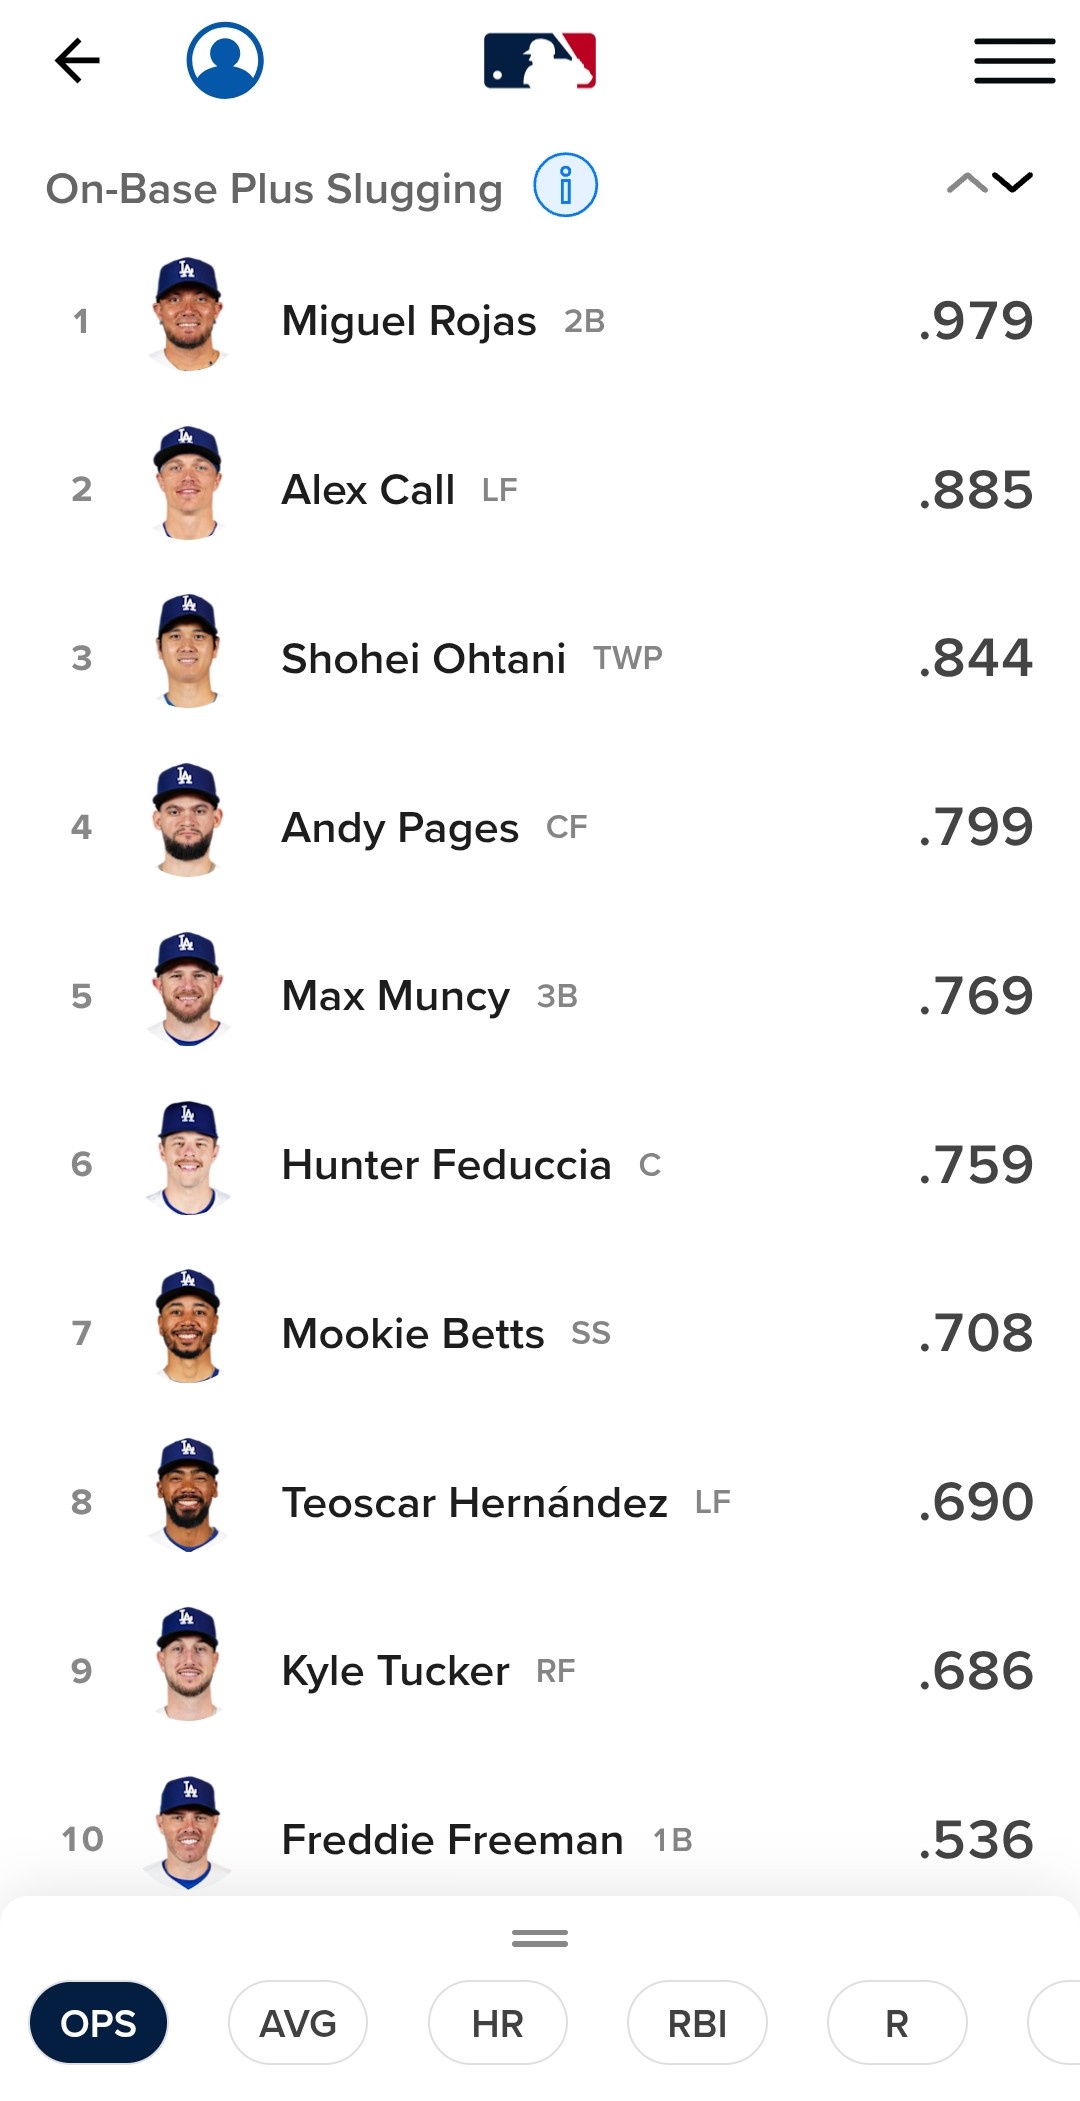
Task: Tap the MLB logo
Action: click(540, 61)
